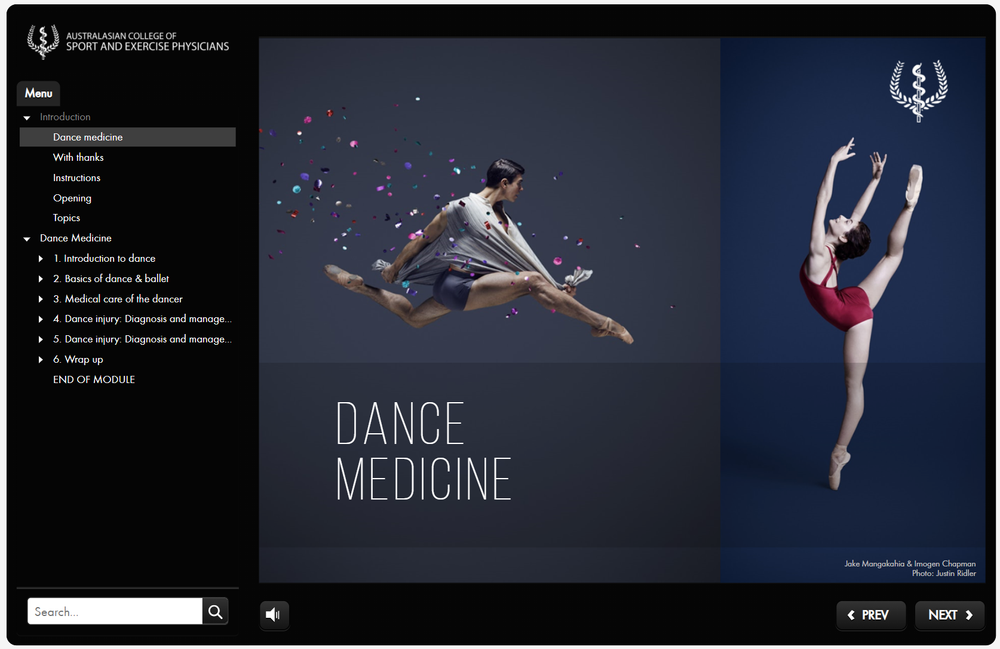This screenshot has width=1000, height=649.
Task: Click the ACSEP laurel logo top left
Action: pos(42,42)
